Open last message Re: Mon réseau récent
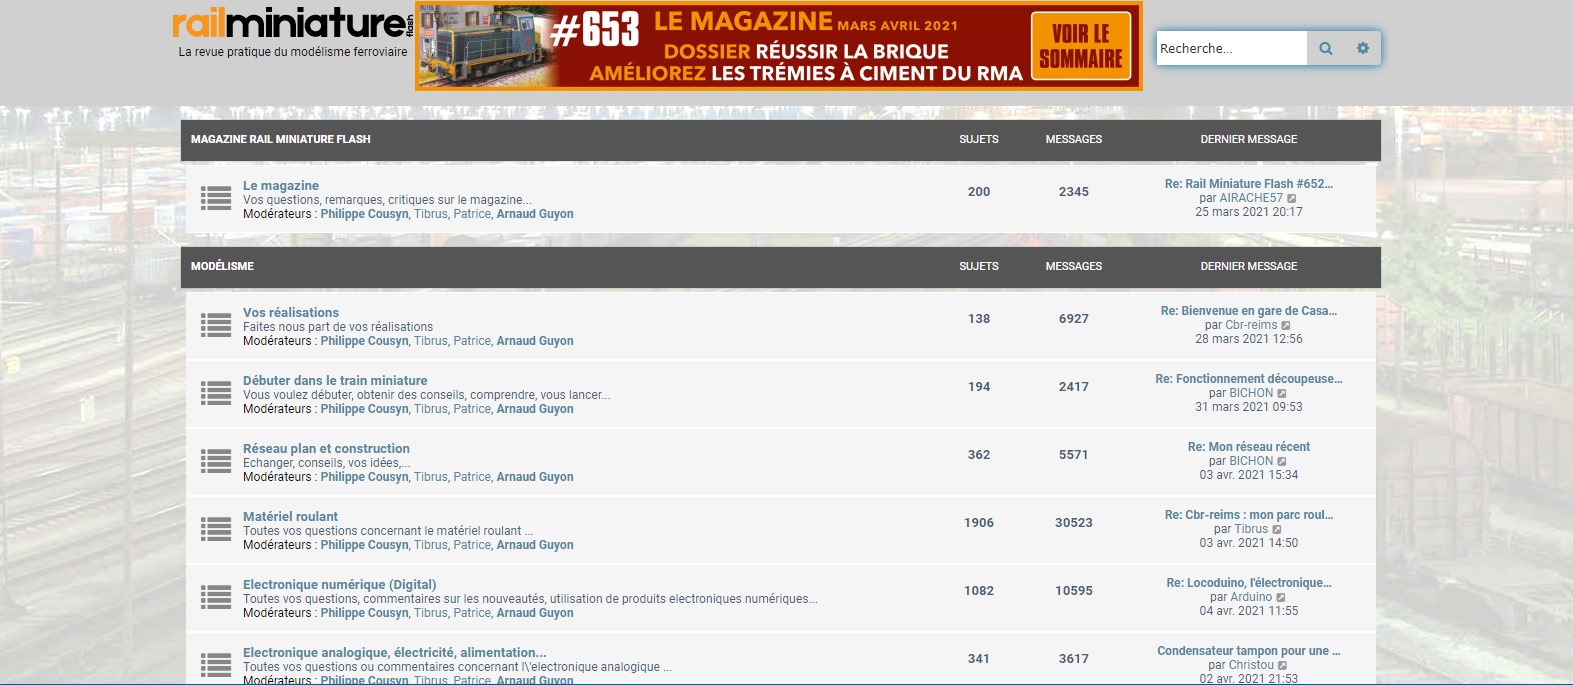The image size is (1573, 685). 1249,447
